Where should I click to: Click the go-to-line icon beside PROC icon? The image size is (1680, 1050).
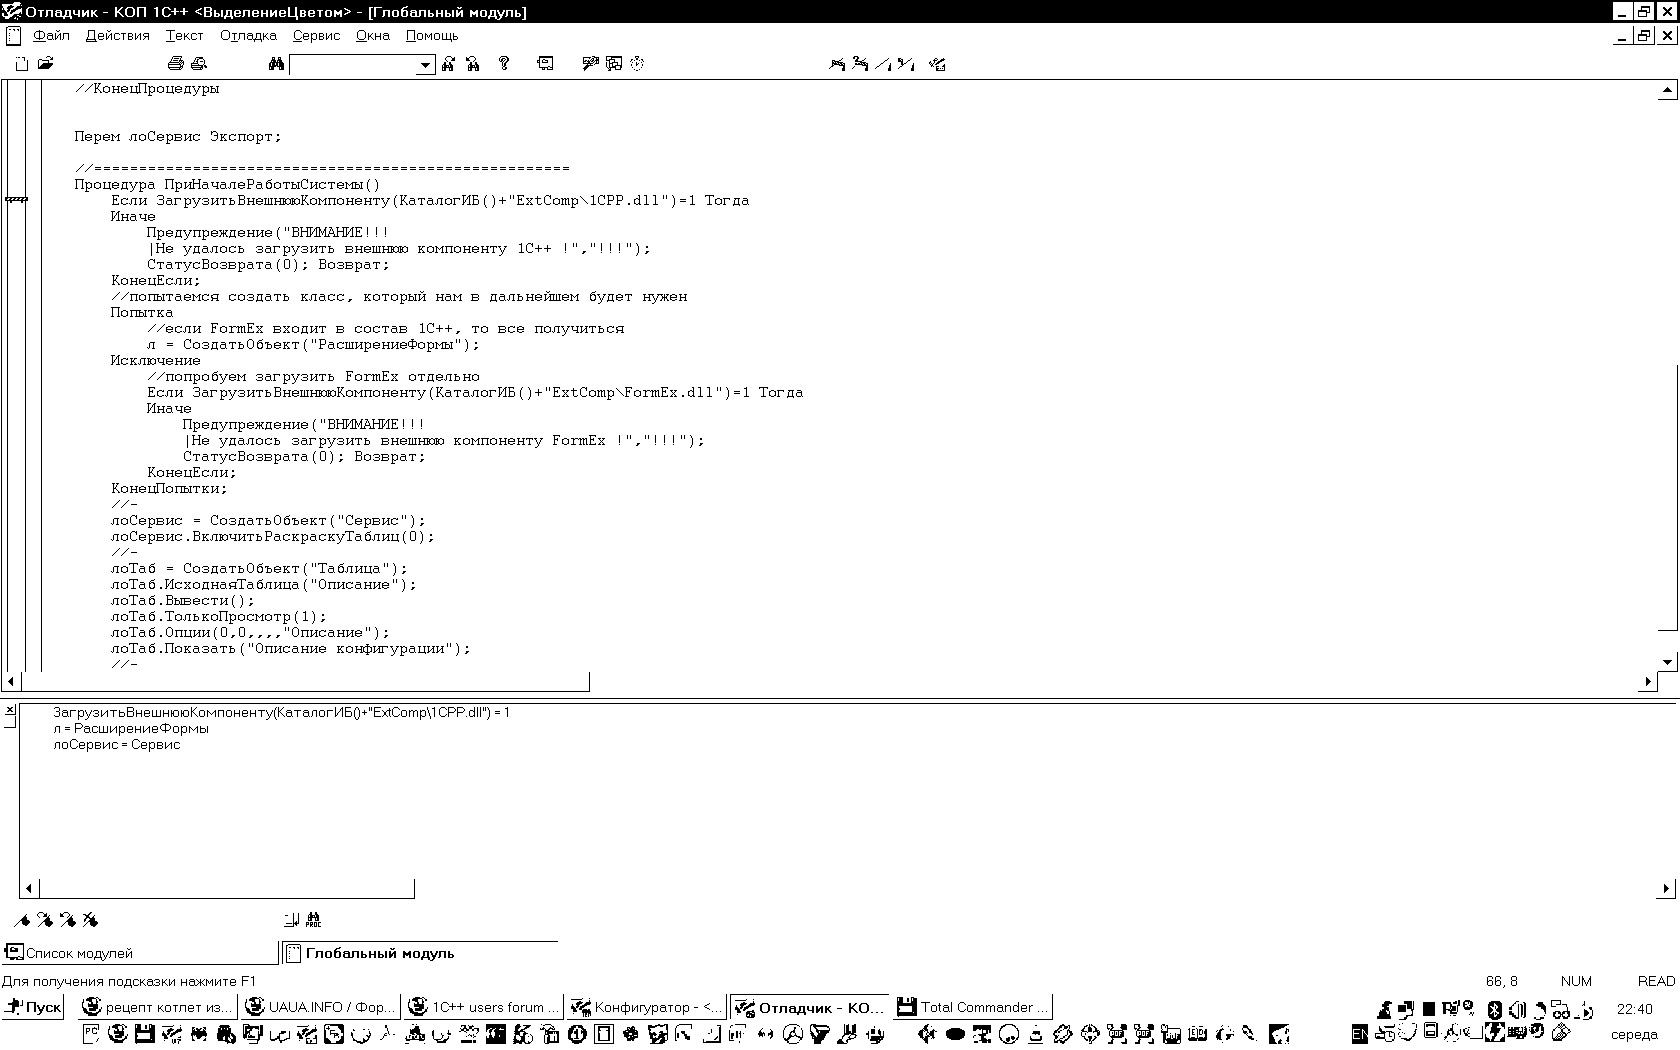[x=291, y=920]
